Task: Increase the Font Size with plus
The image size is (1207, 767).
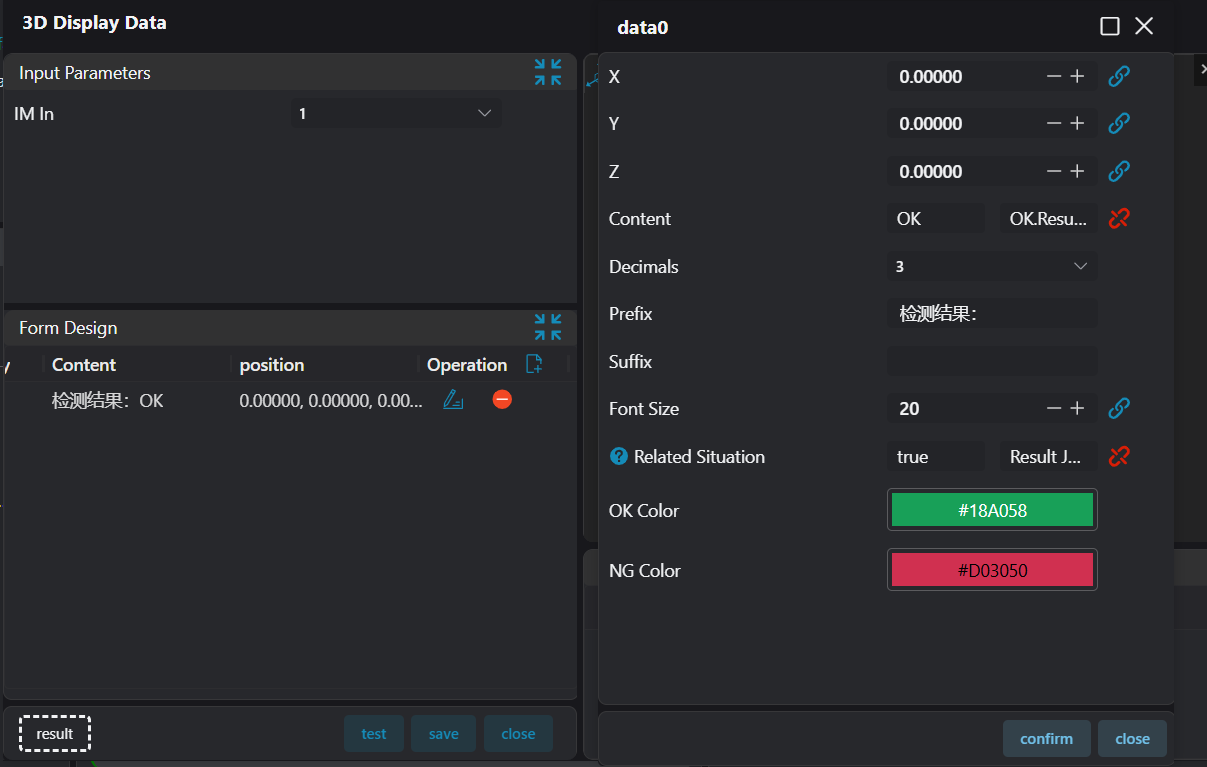Action: coord(1077,408)
